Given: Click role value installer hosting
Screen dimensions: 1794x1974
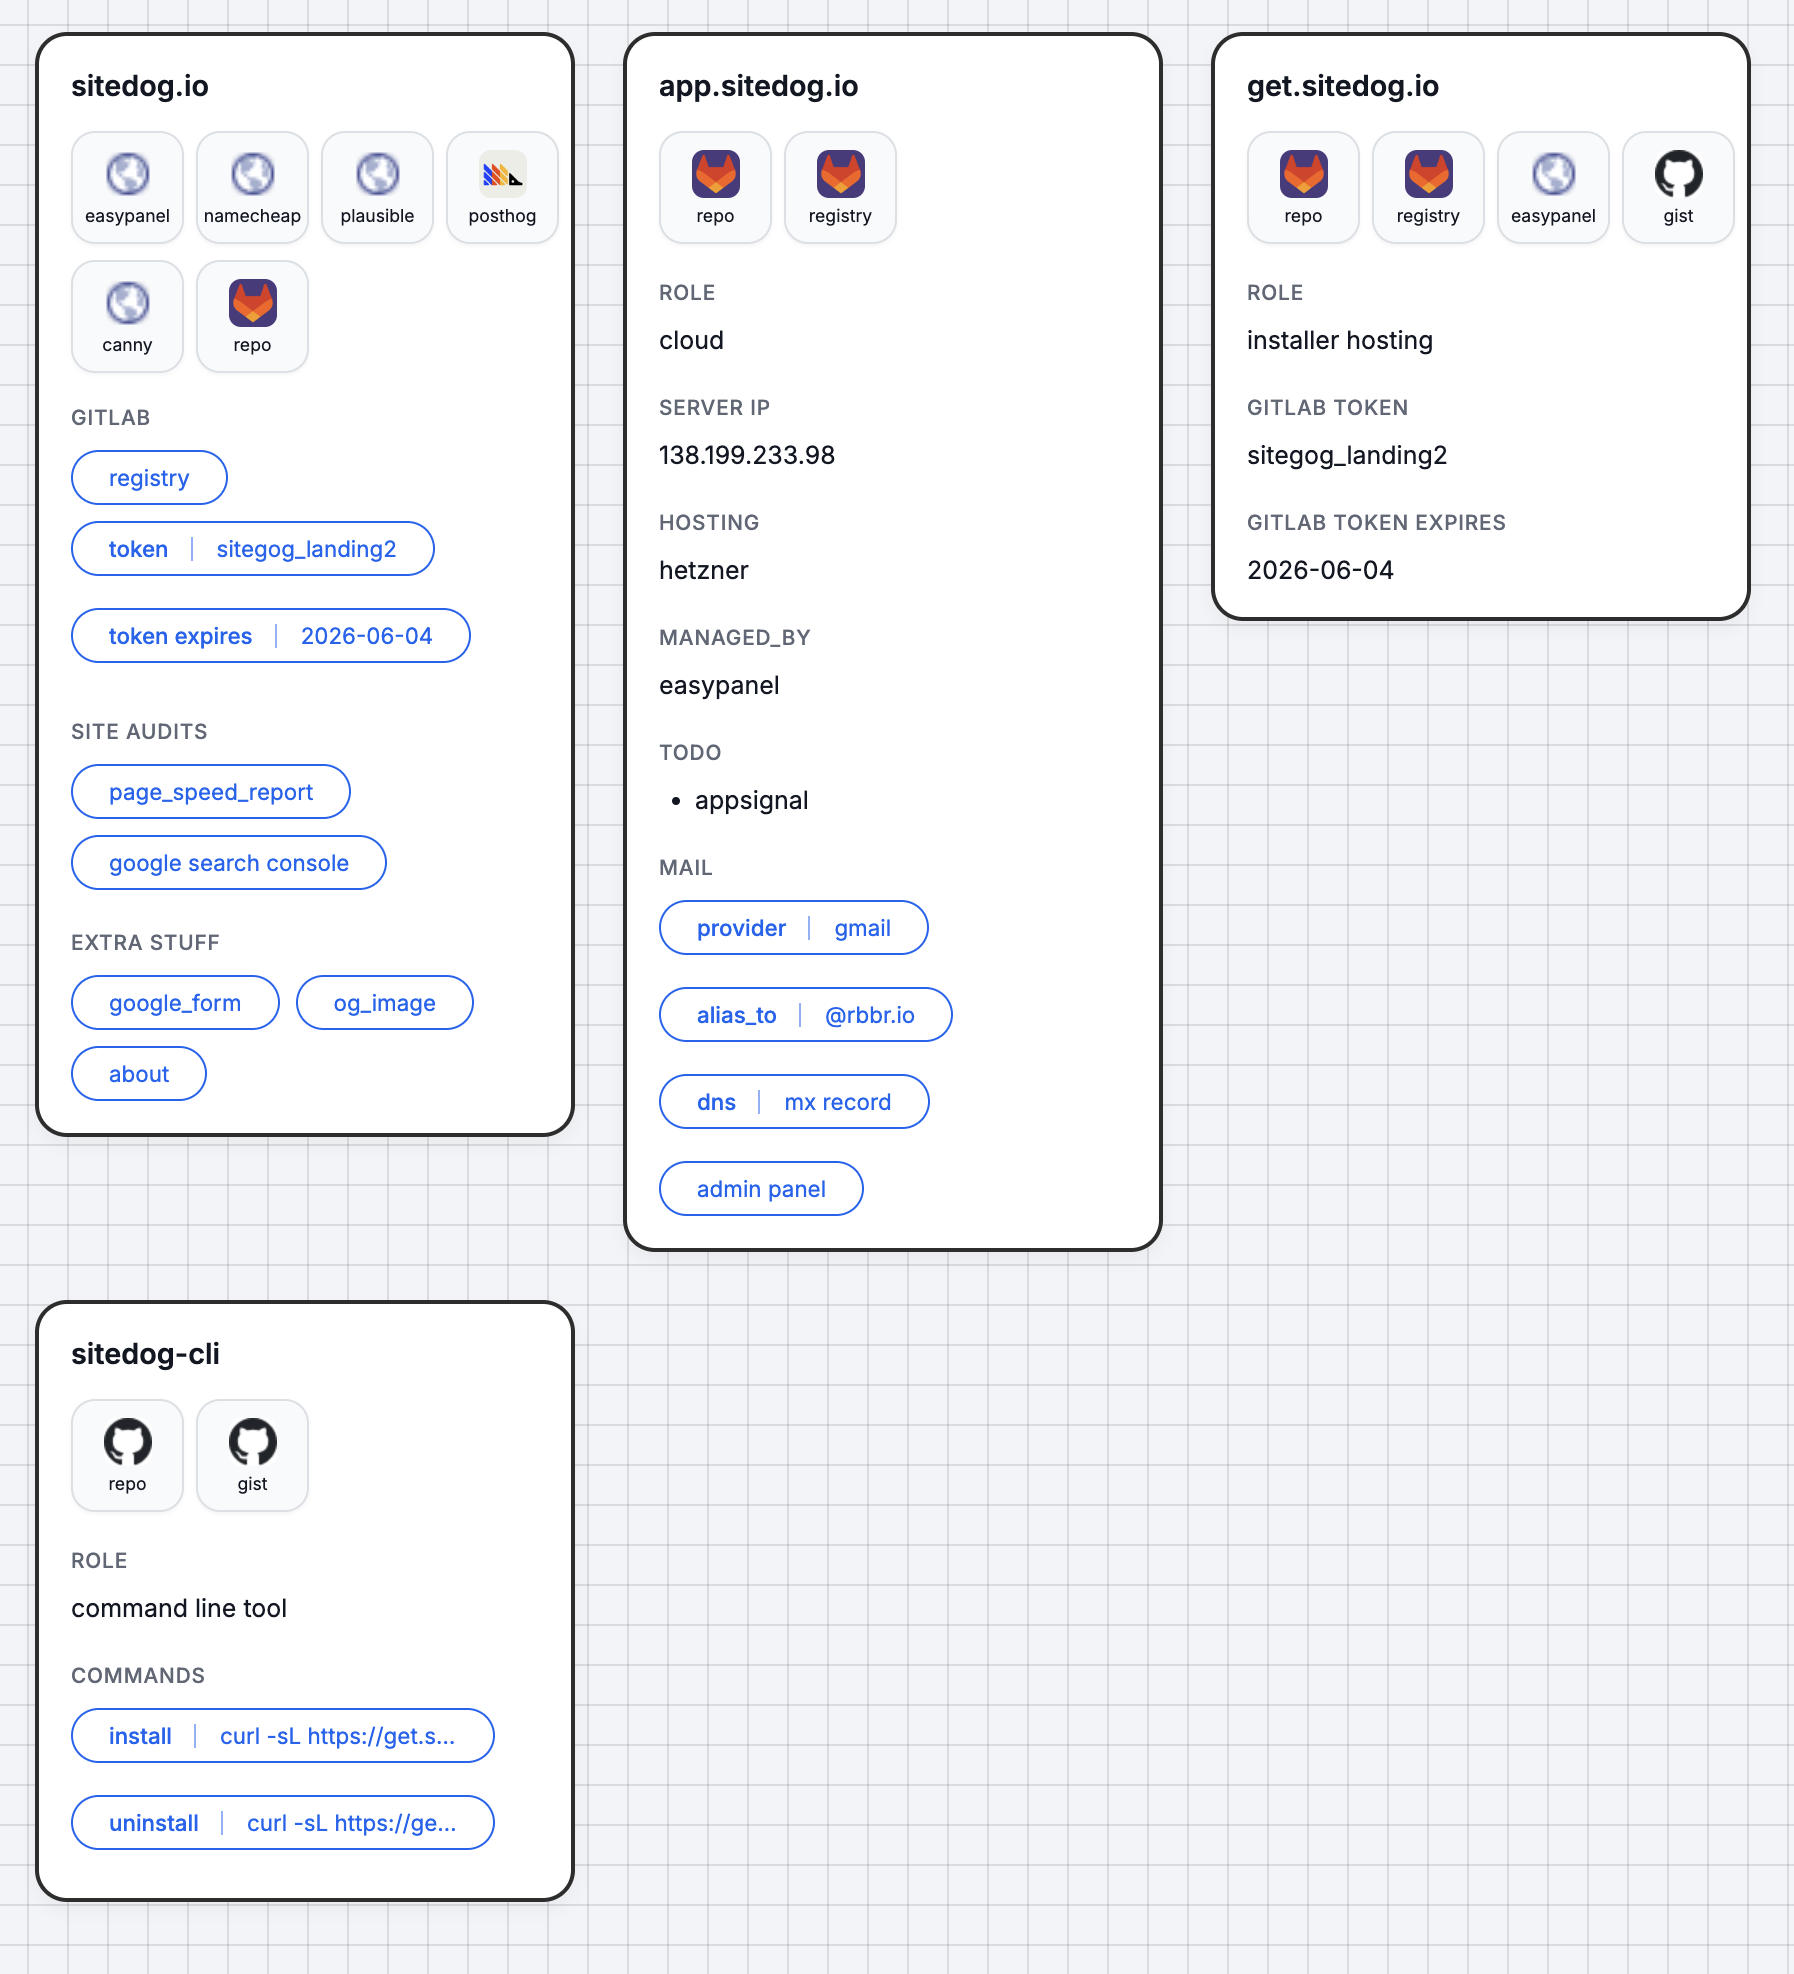Looking at the screenshot, I should [1340, 340].
